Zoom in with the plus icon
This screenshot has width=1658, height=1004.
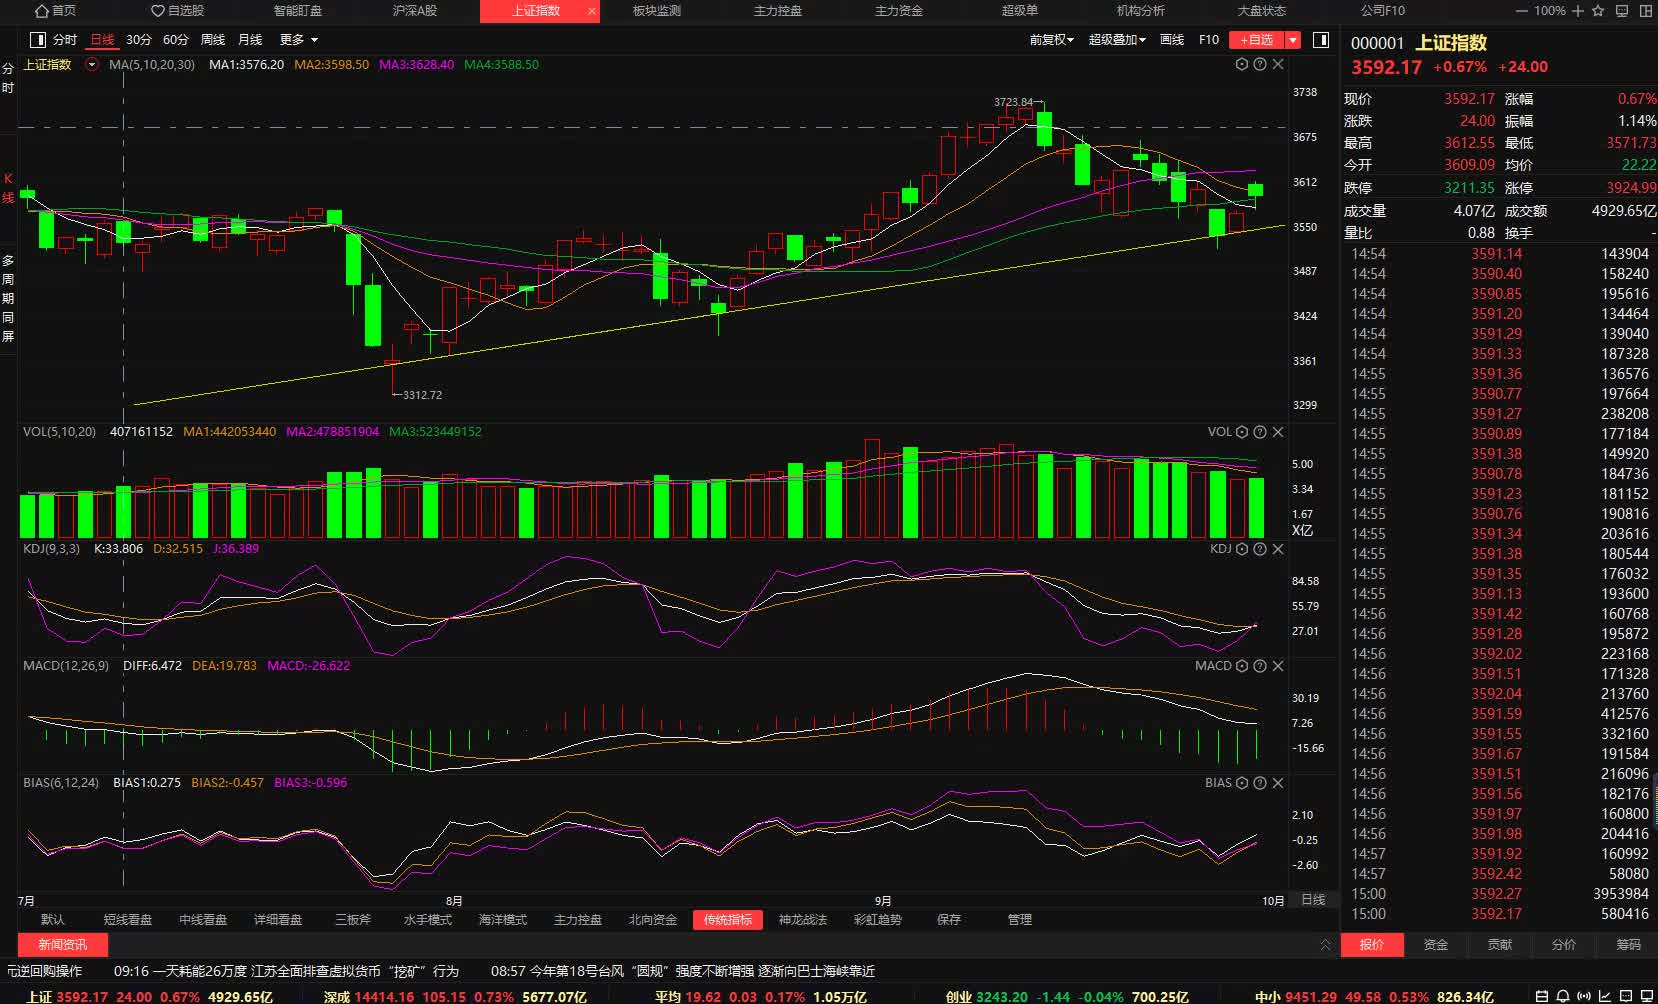(1578, 11)
